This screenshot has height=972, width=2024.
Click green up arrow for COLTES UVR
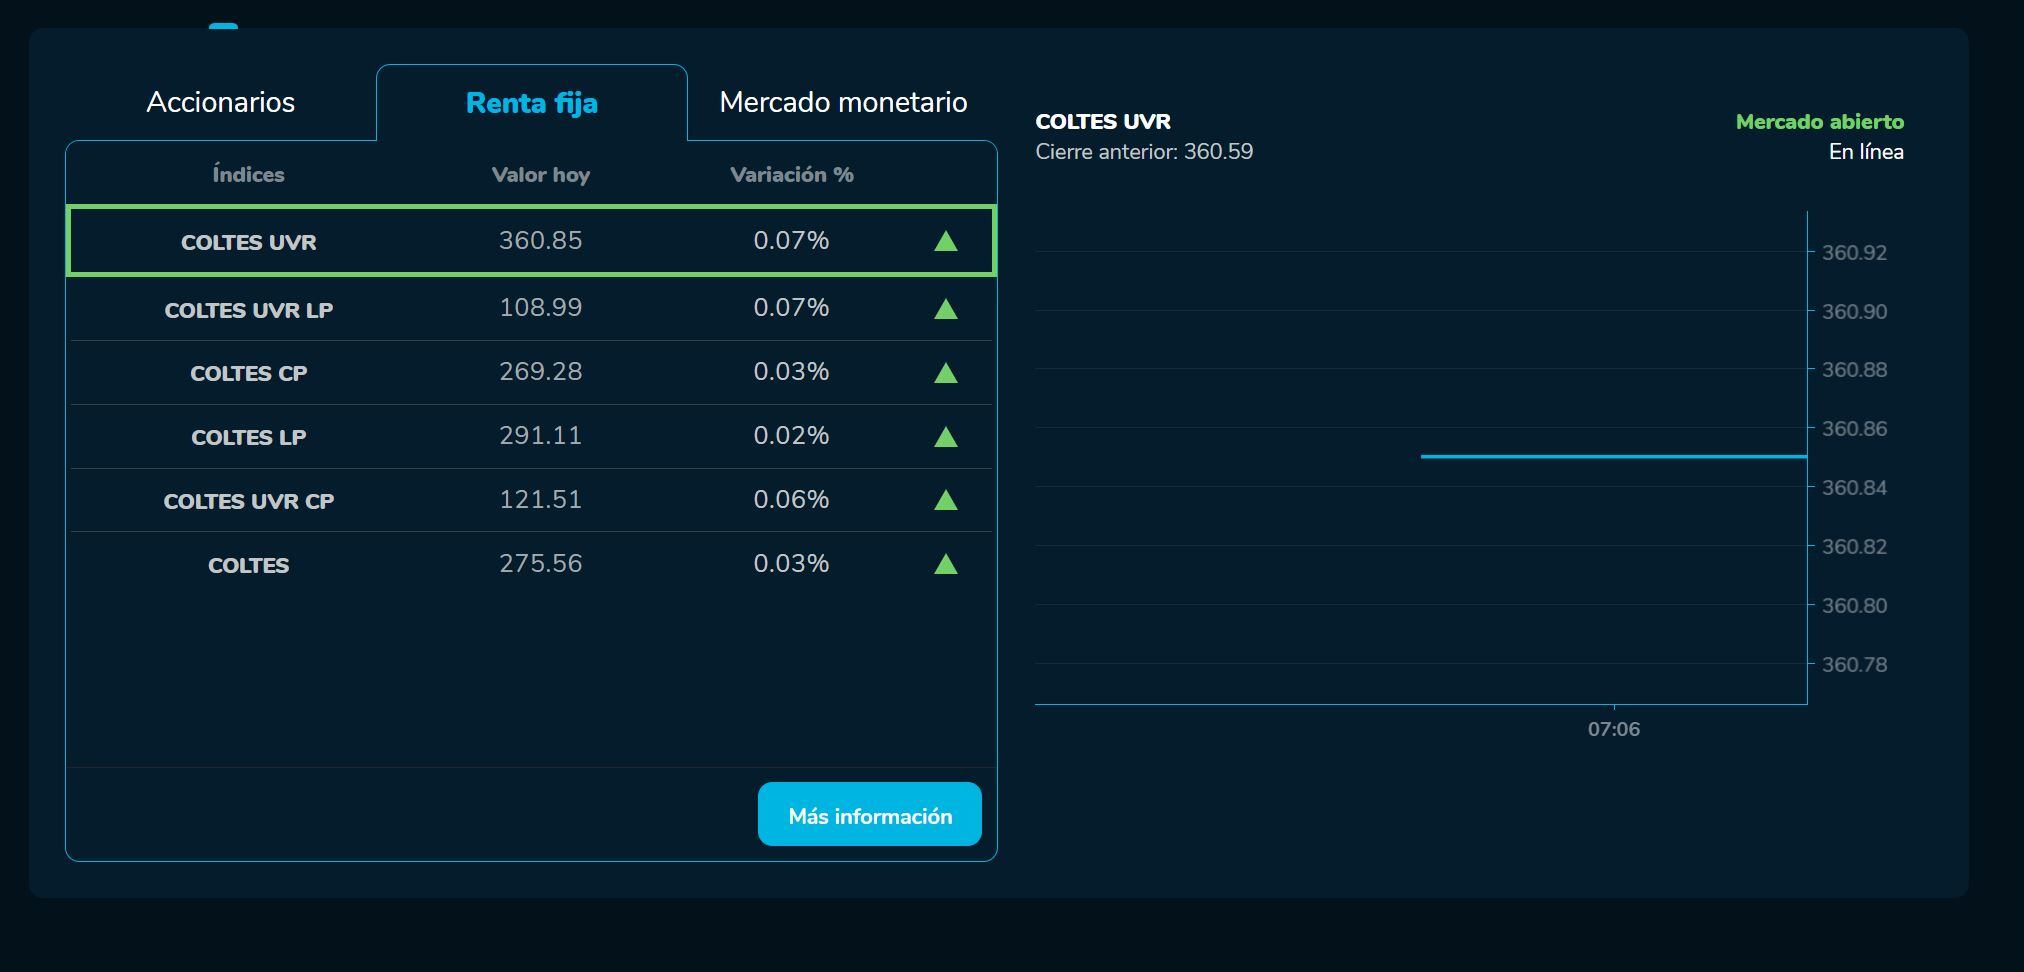(945, 242)
